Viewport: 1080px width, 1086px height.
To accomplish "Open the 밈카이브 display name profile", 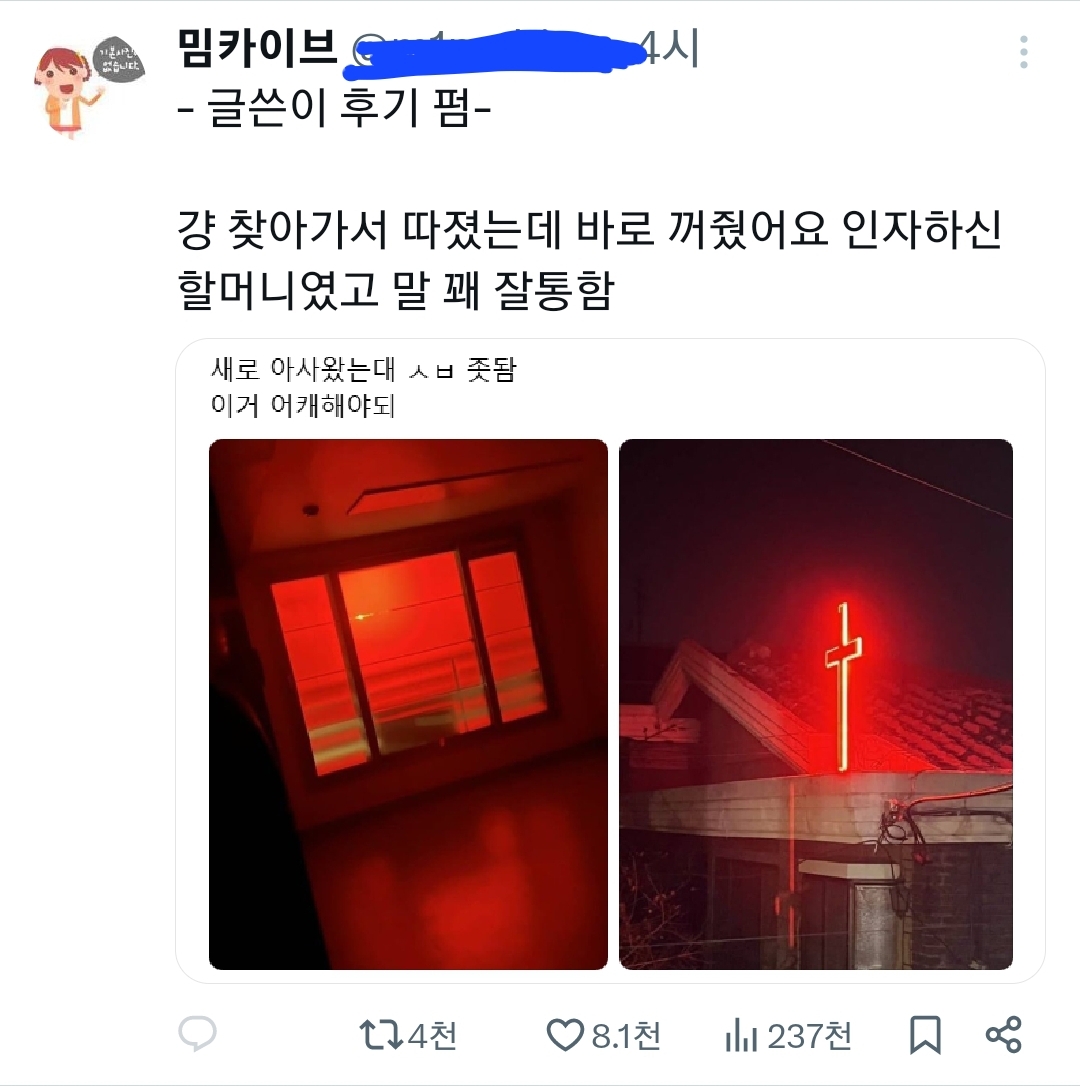I will coord(257,48).
